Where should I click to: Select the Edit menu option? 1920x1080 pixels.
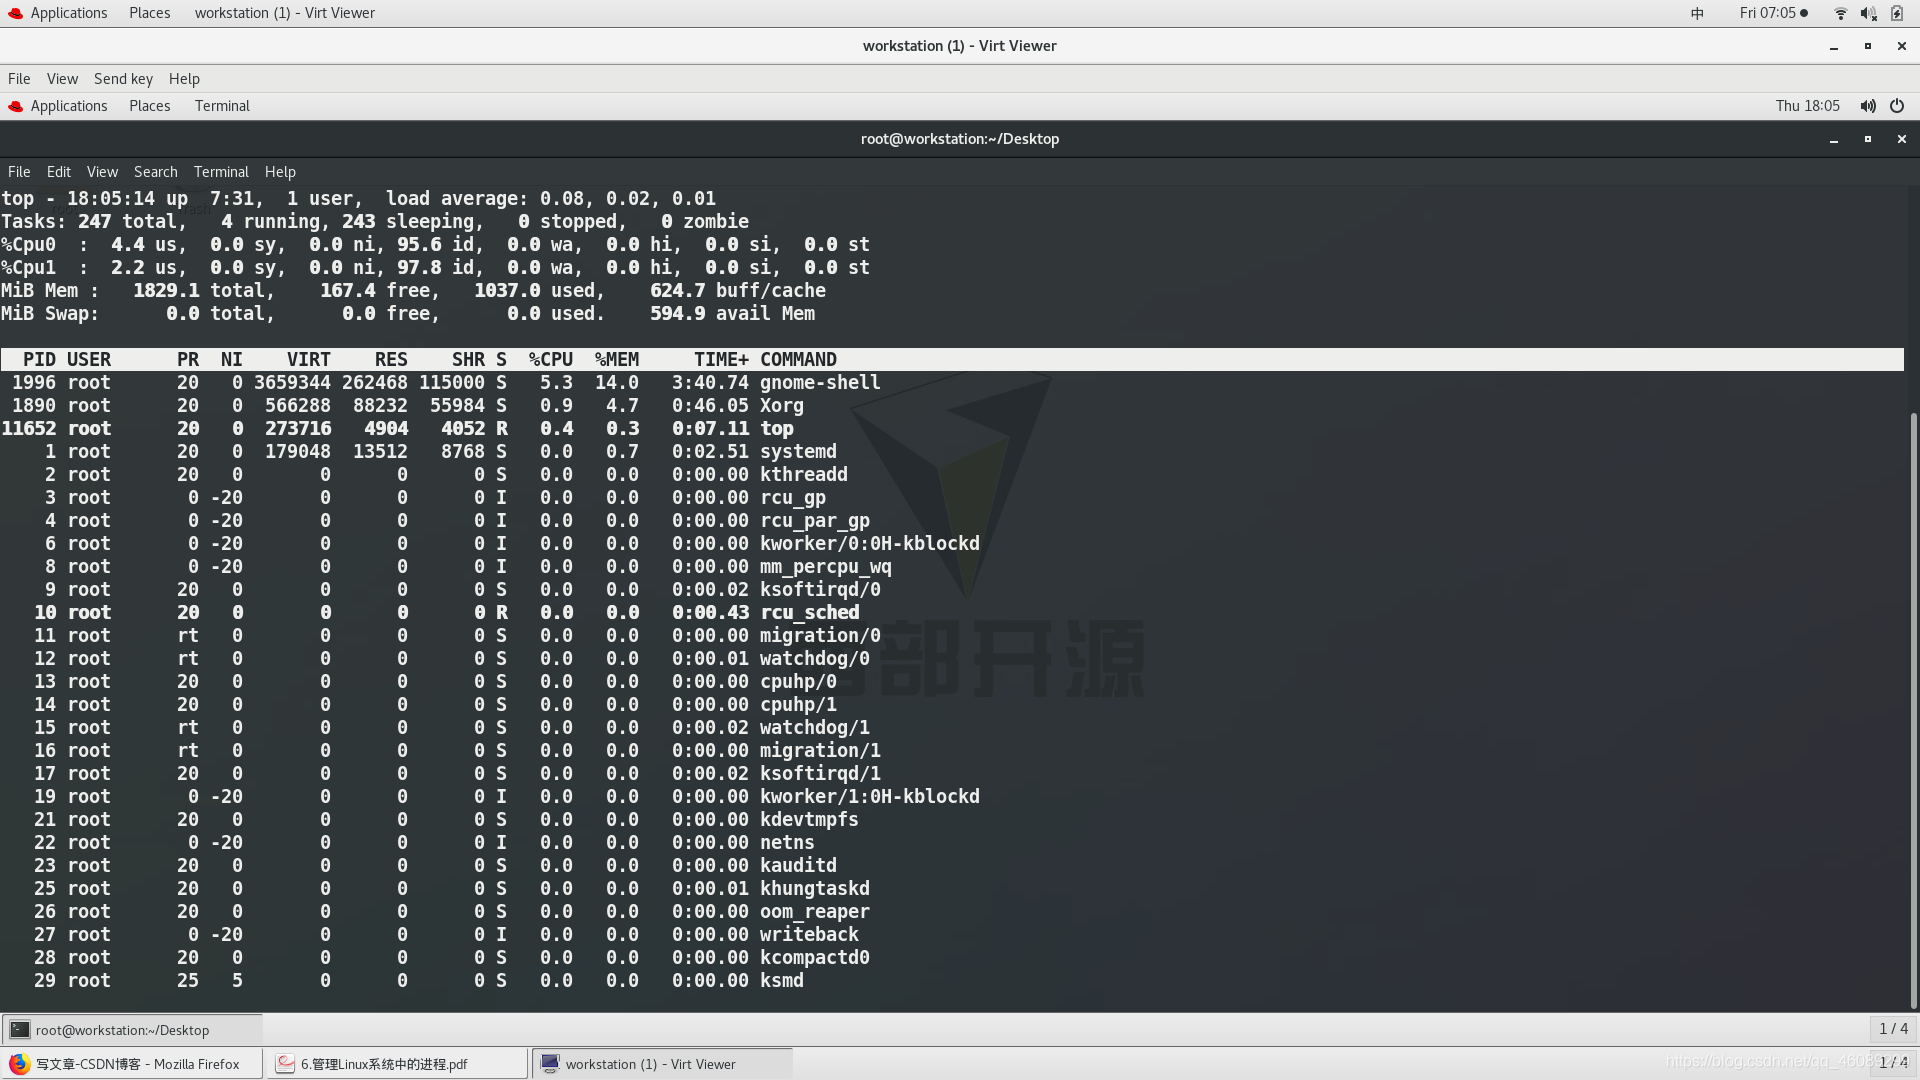(x=58, y=171)
